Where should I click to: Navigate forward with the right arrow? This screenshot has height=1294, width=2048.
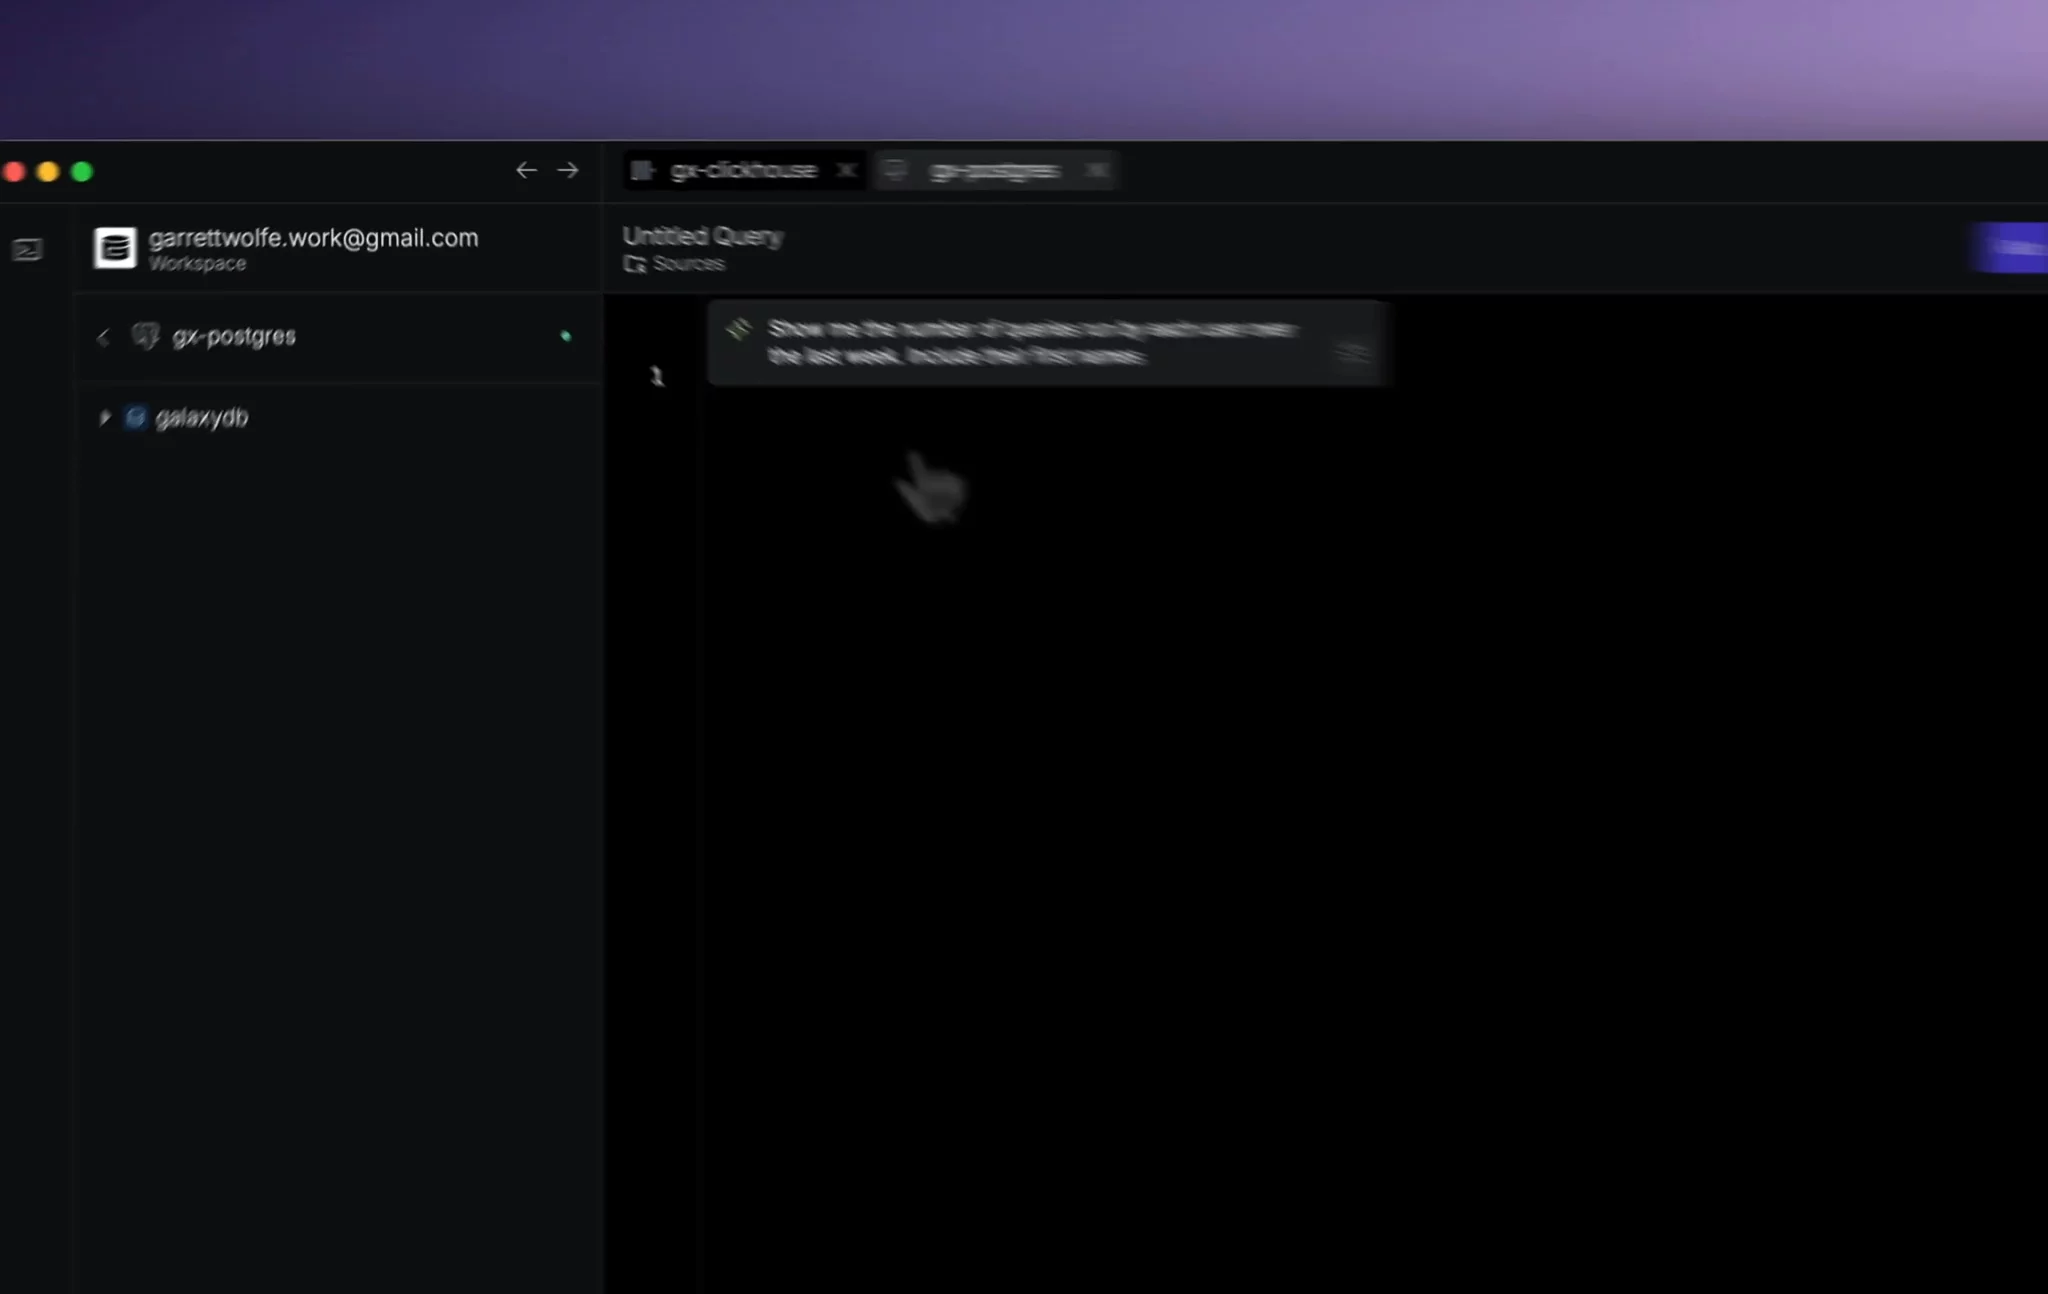click(568, 170)
